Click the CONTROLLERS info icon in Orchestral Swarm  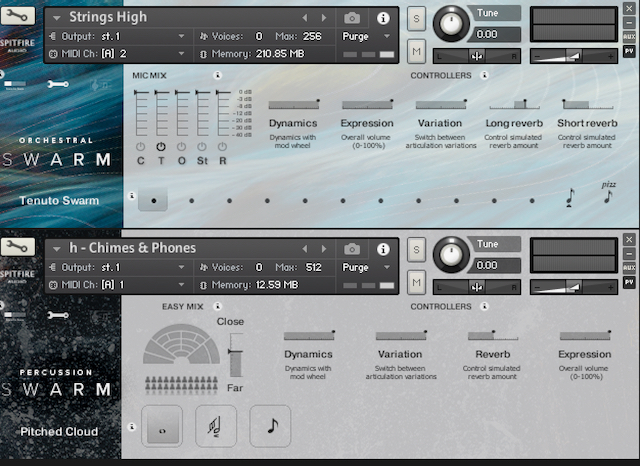point(484,75)
